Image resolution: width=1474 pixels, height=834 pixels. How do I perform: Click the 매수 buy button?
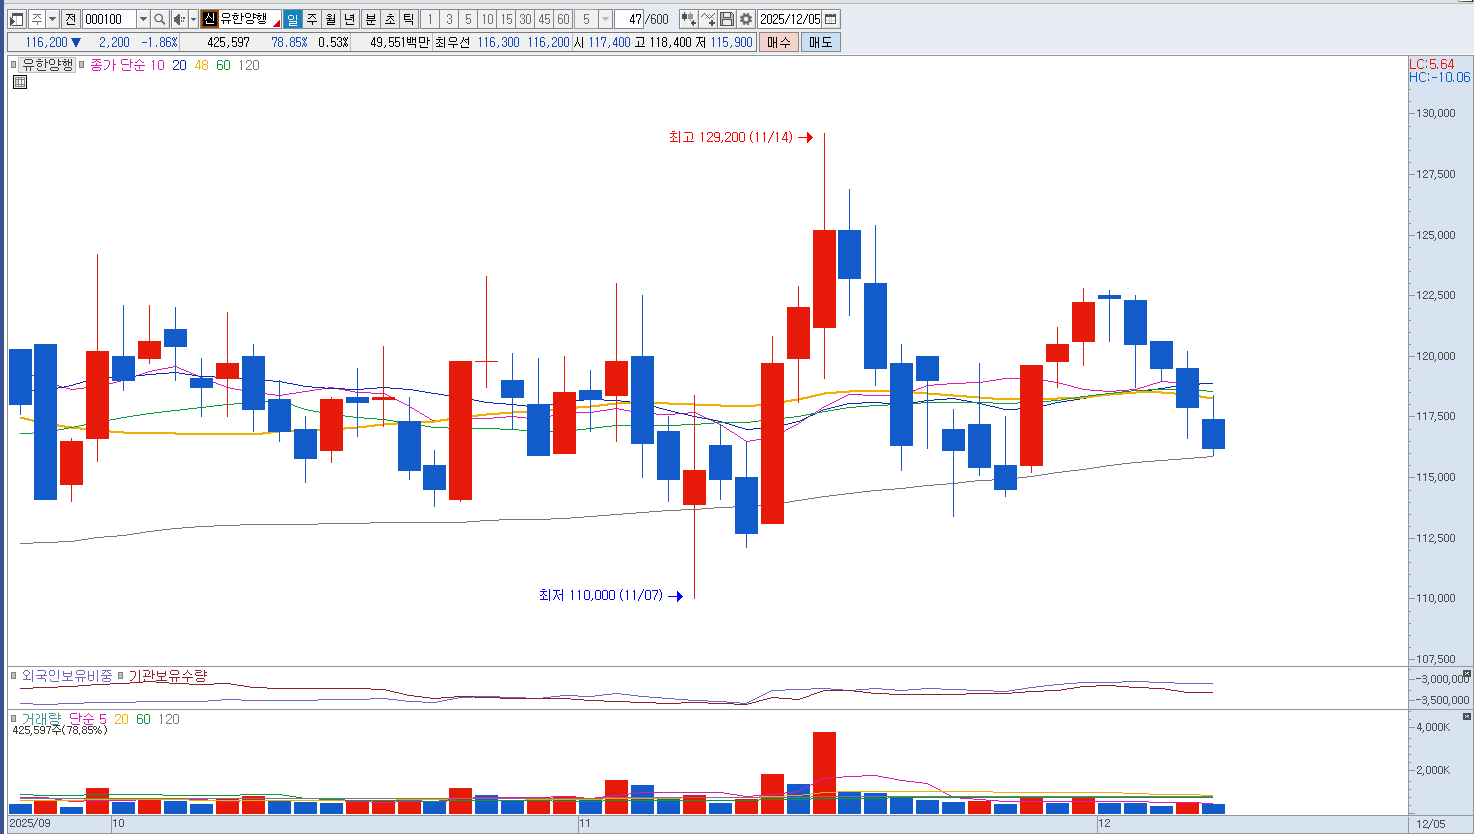(x=778, y=42)
